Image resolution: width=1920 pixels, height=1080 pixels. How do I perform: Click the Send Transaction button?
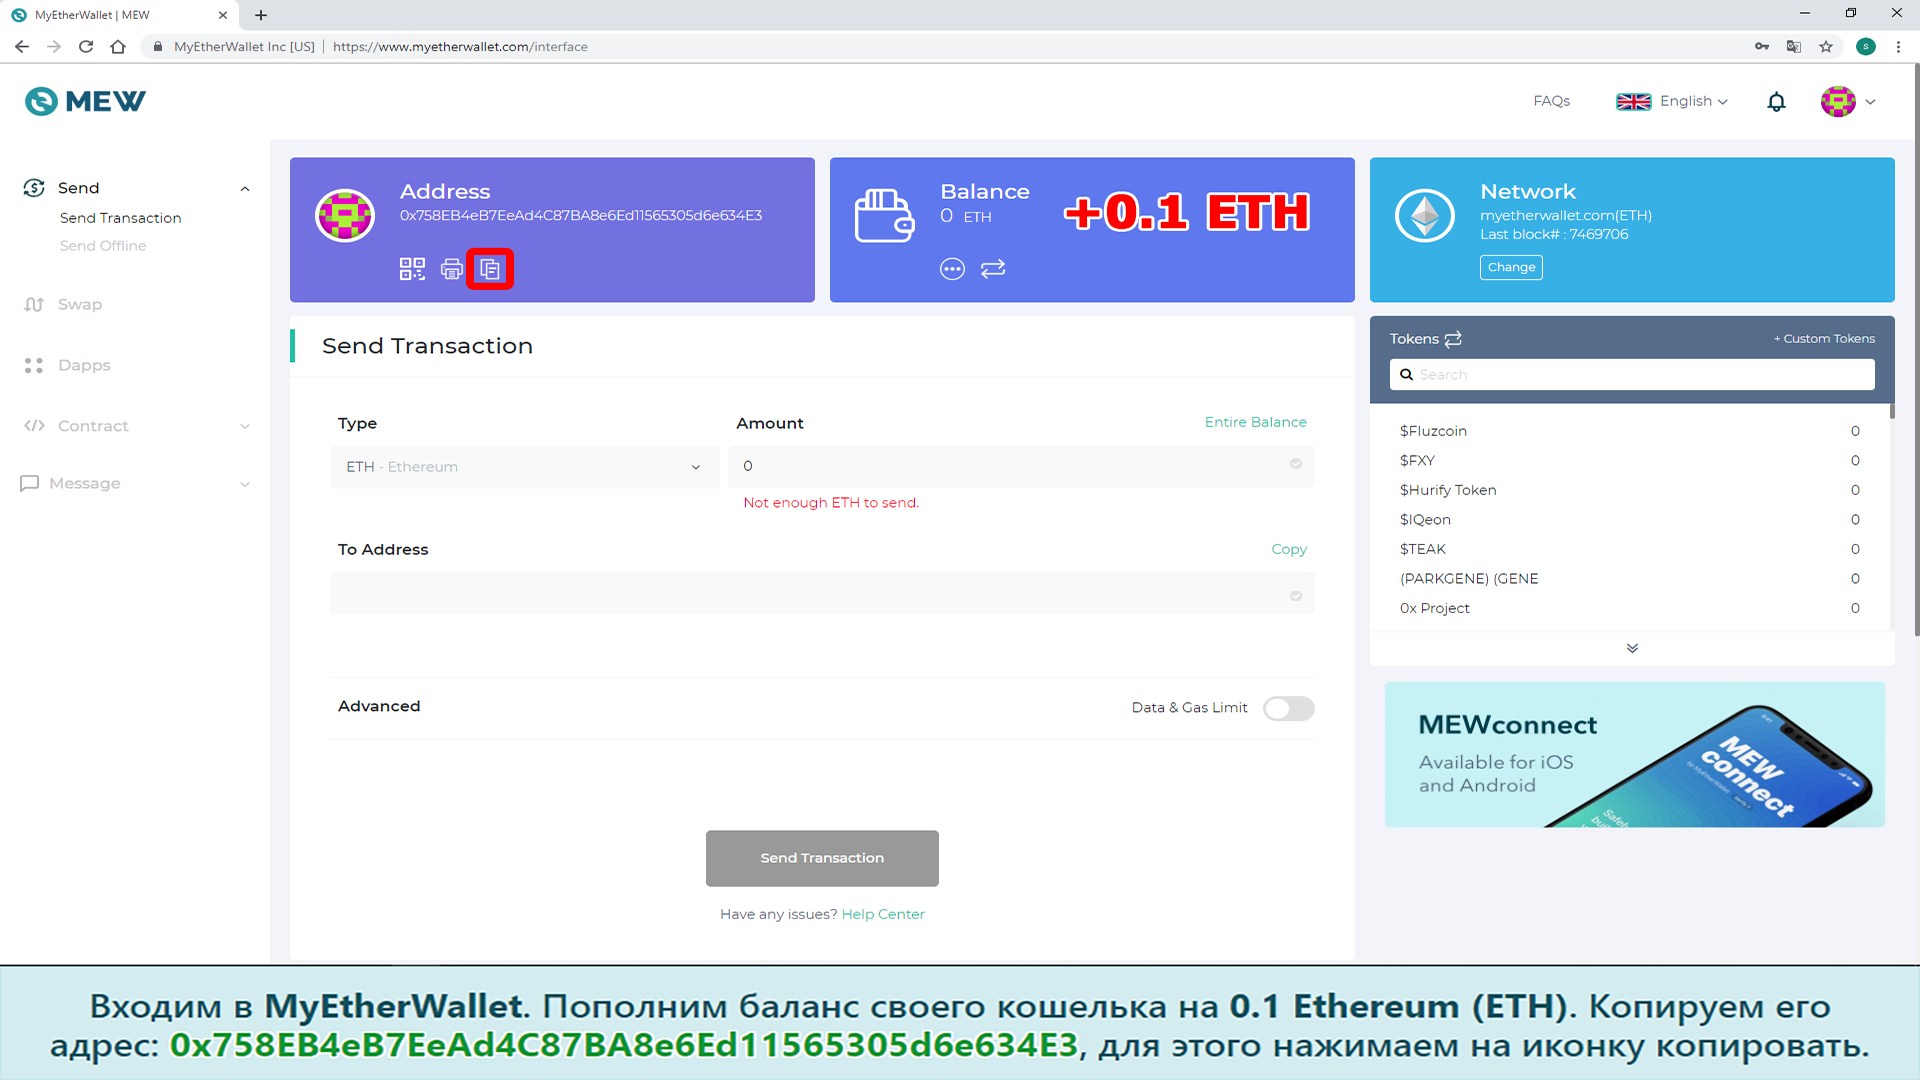pyautogui.click(x=822, y=858)
